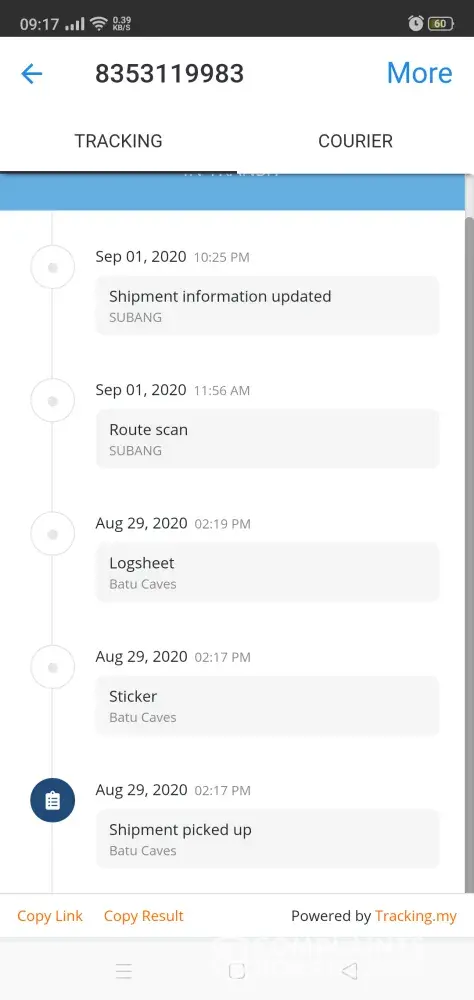Switch to the COURIER tab
Image resolution: width=474 pixels, height=1000 pixels.
click(355, 141)
